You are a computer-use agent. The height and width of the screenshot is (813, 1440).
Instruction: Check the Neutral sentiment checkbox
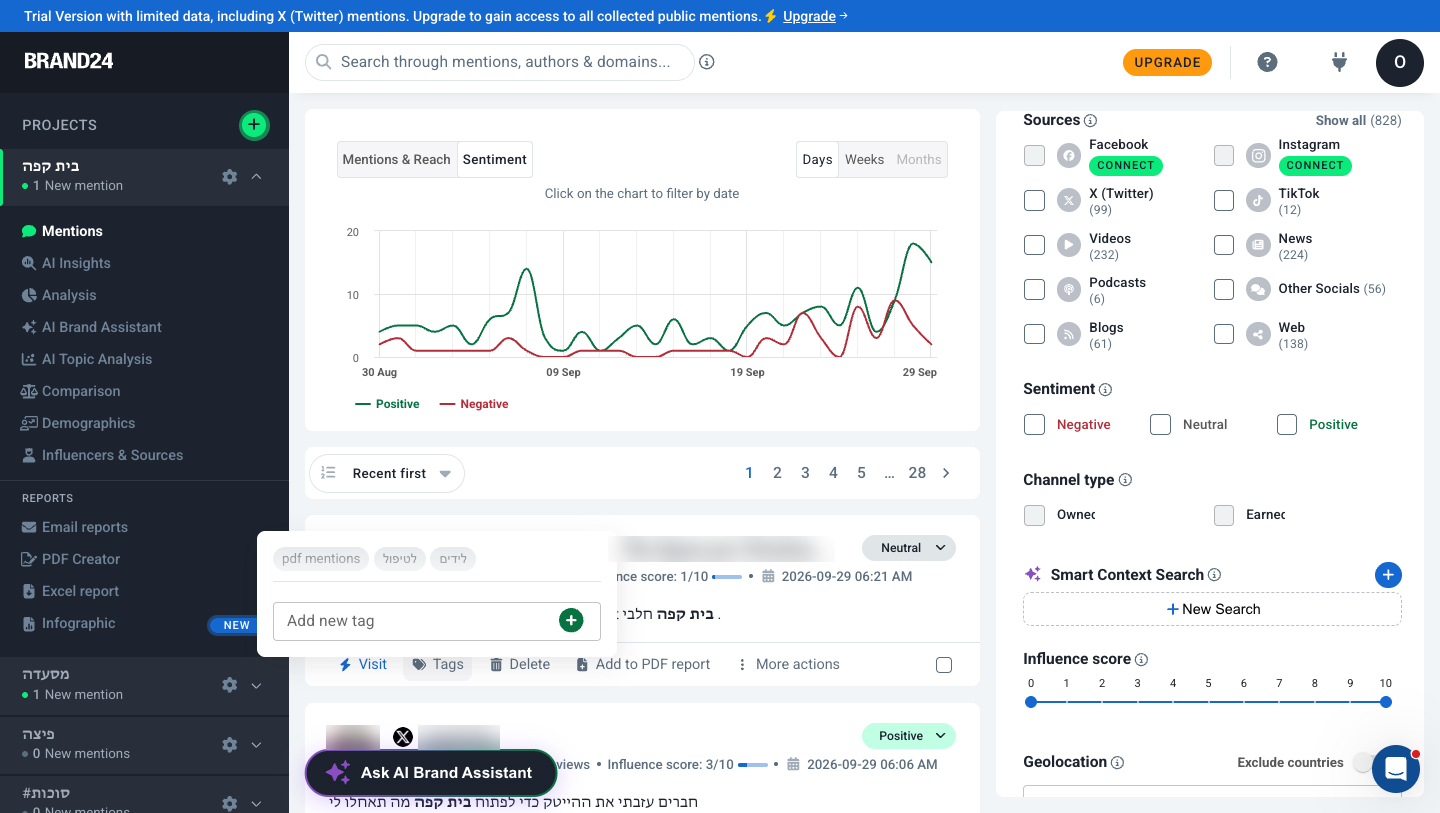1160,425
